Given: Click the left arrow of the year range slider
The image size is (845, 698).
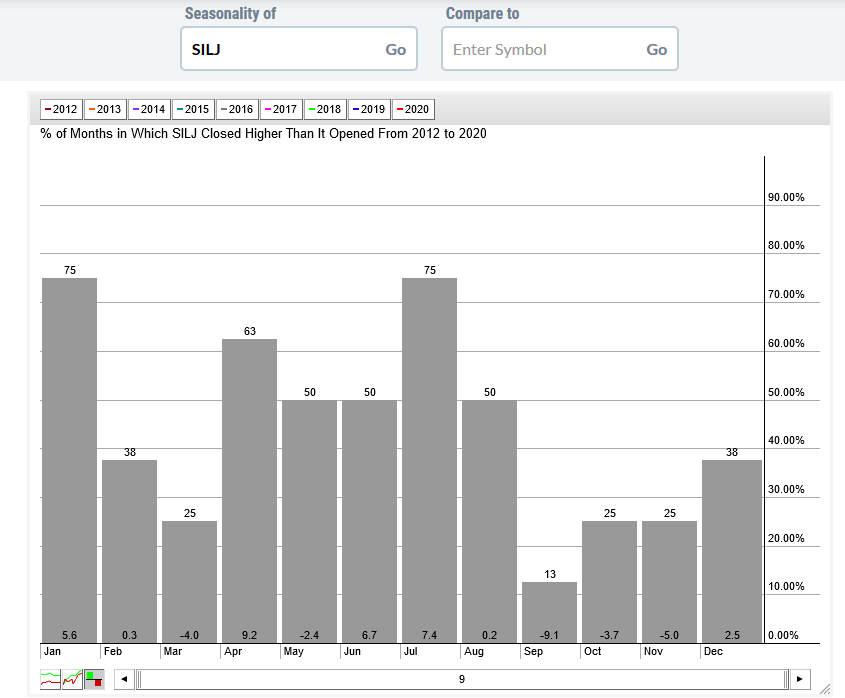Looking at the screenshot, I should coord(124,679).
